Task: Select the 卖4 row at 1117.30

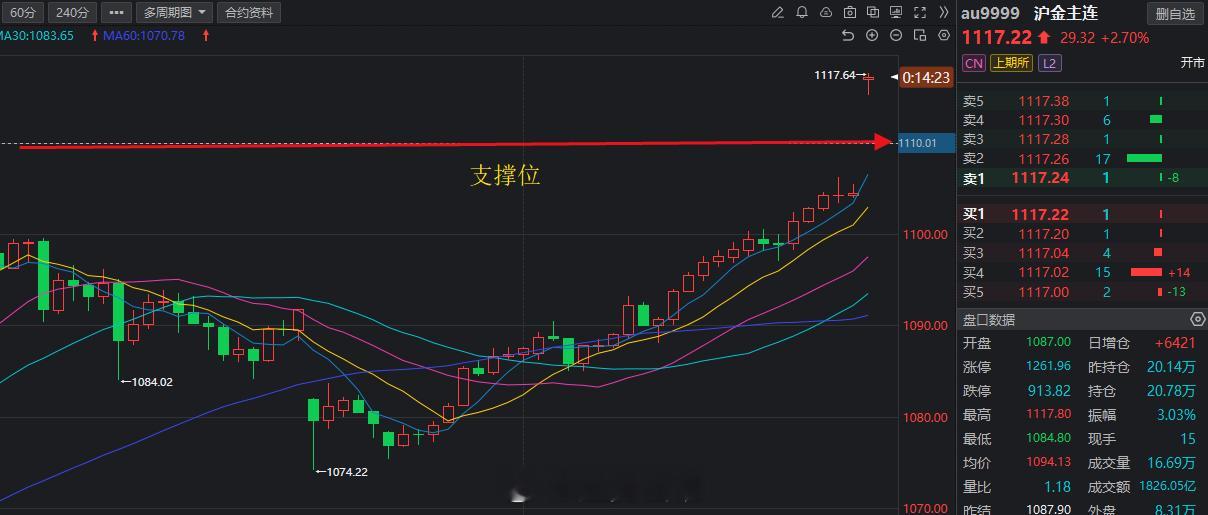Action: click(x=1084, y=120)
